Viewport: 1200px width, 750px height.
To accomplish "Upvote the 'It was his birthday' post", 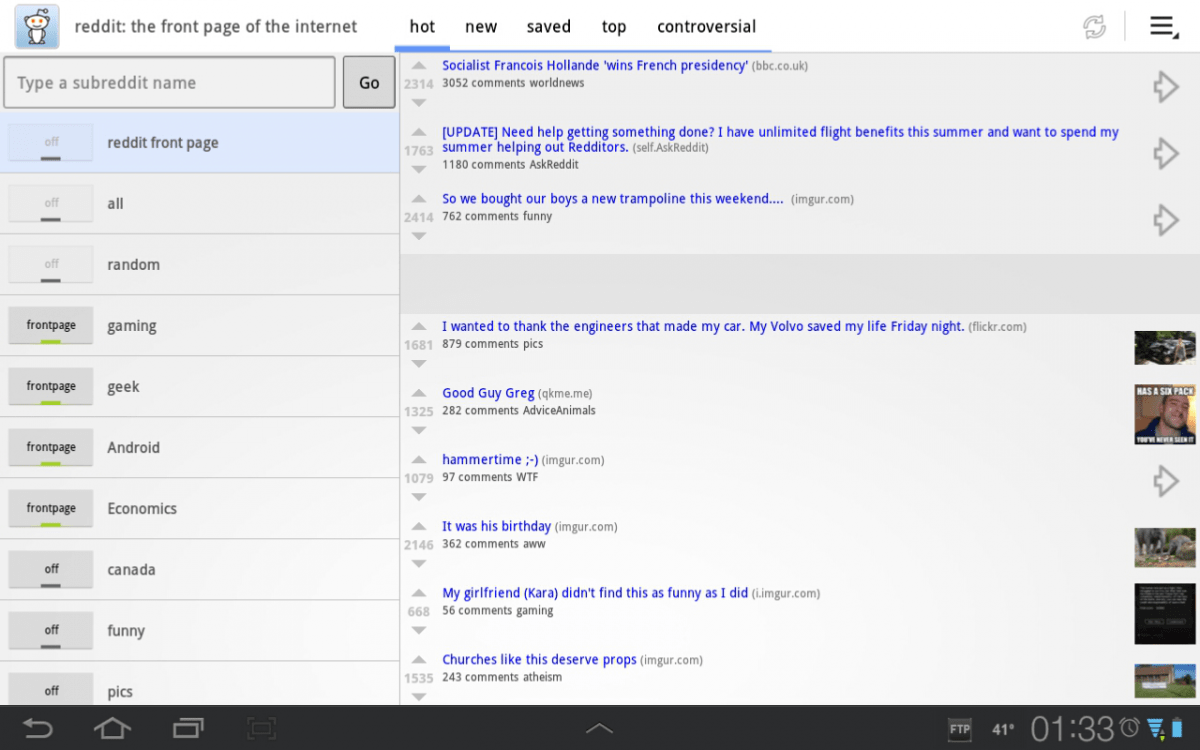I will (x=419, y=526).
